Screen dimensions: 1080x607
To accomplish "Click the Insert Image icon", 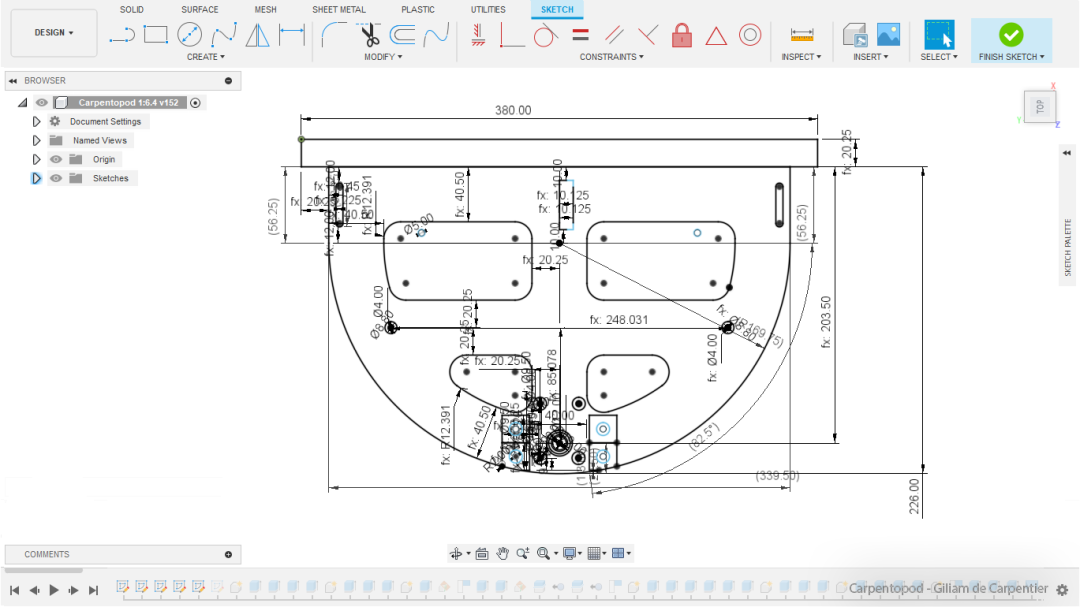I will coord(888,35).
